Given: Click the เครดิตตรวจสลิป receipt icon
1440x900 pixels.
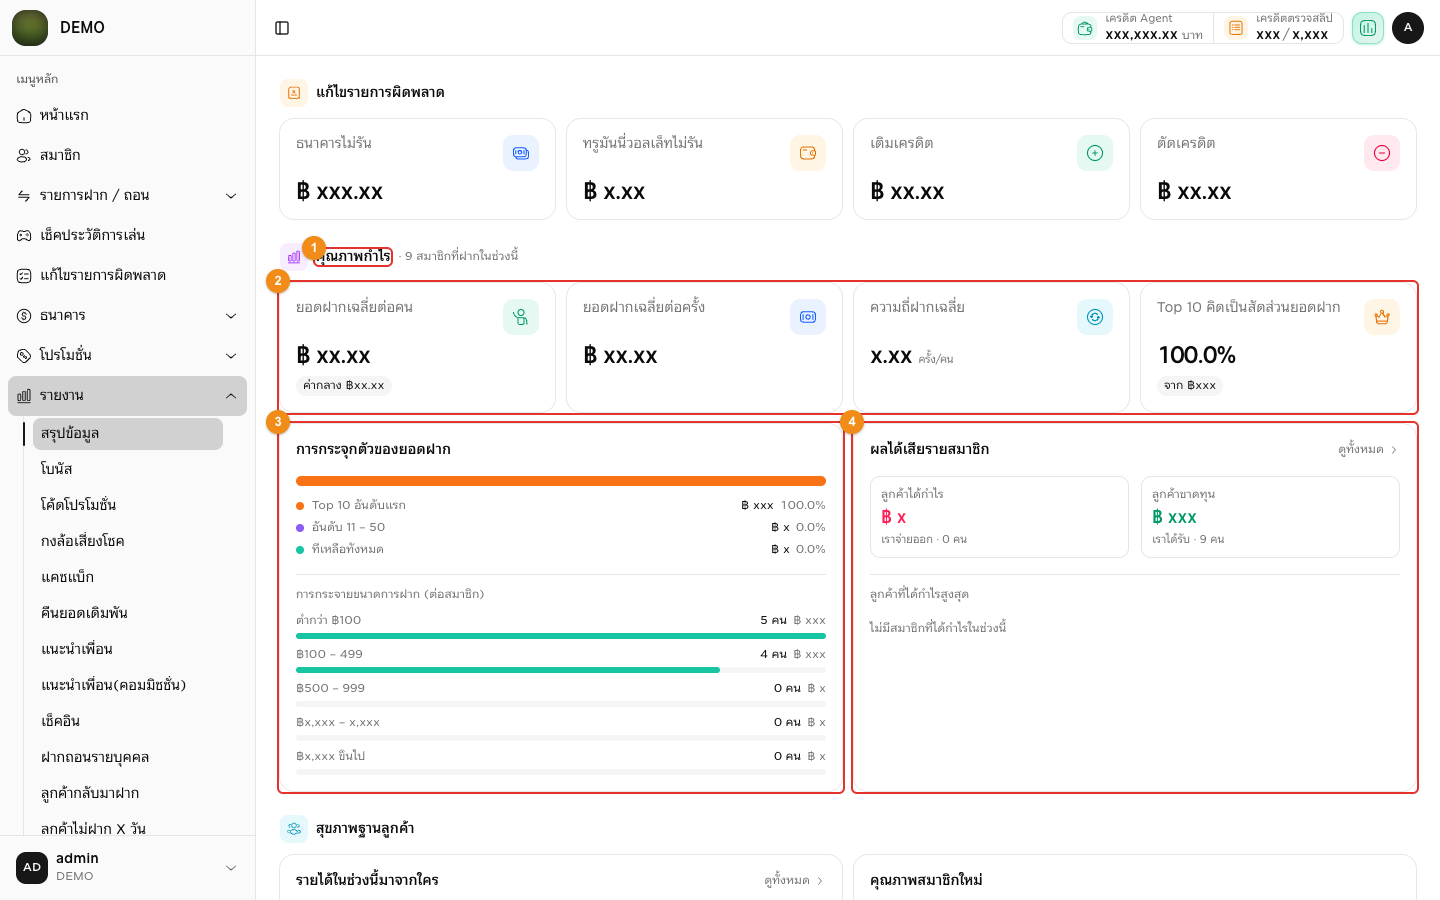Looking at the screenshot, I should (1236, 28).
